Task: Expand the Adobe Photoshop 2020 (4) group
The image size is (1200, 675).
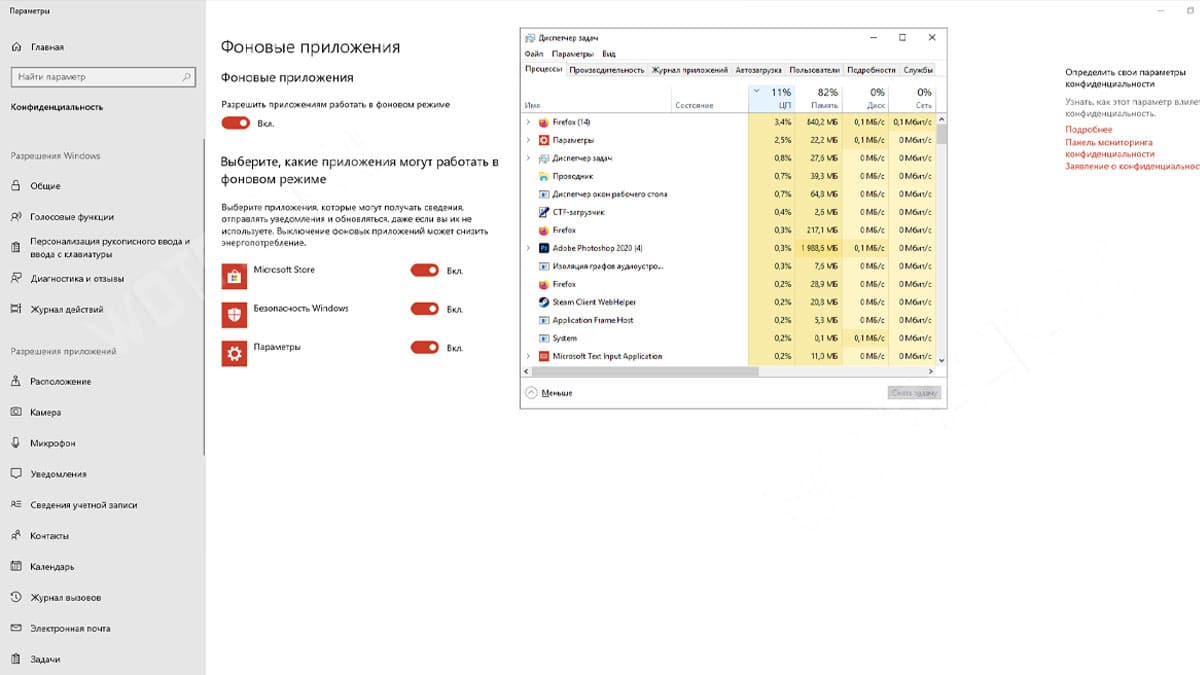Action: click(528, 248)
